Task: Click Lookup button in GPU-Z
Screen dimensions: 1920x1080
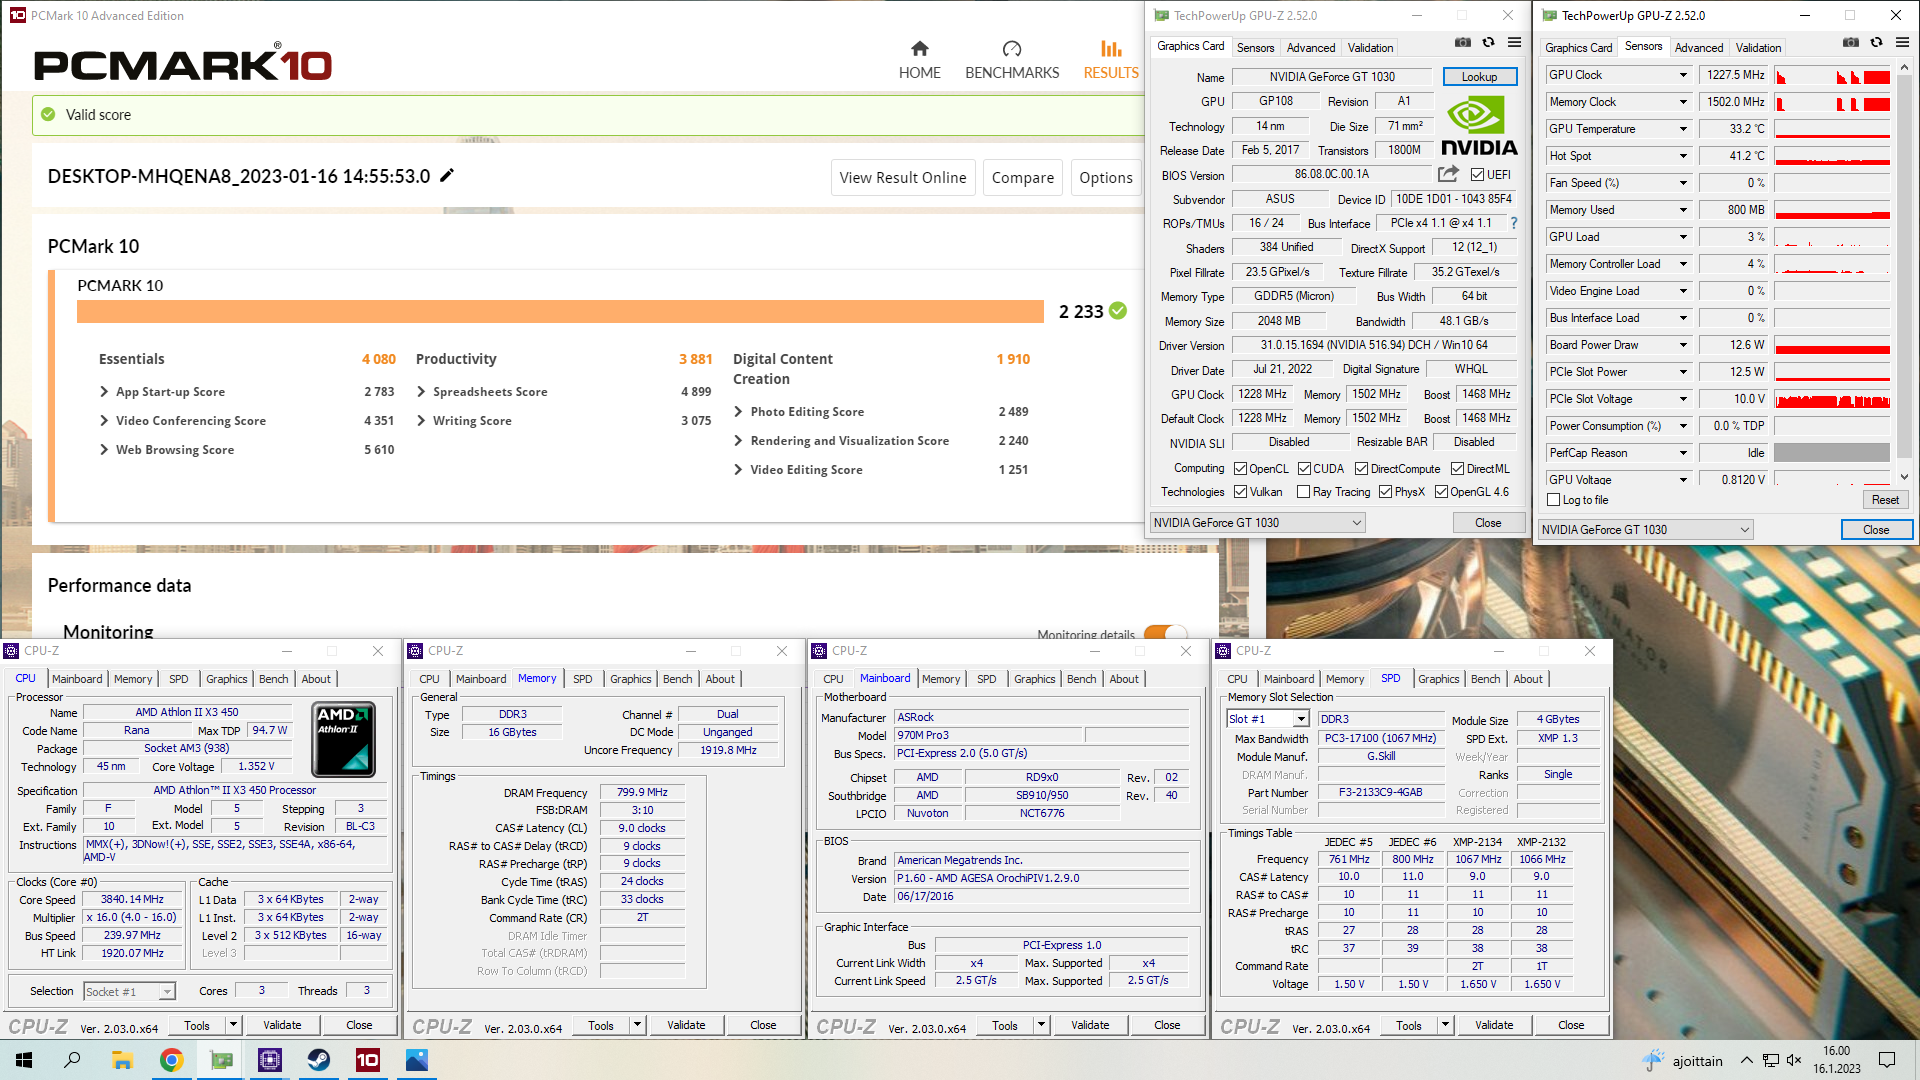Action: [1479, 77]
